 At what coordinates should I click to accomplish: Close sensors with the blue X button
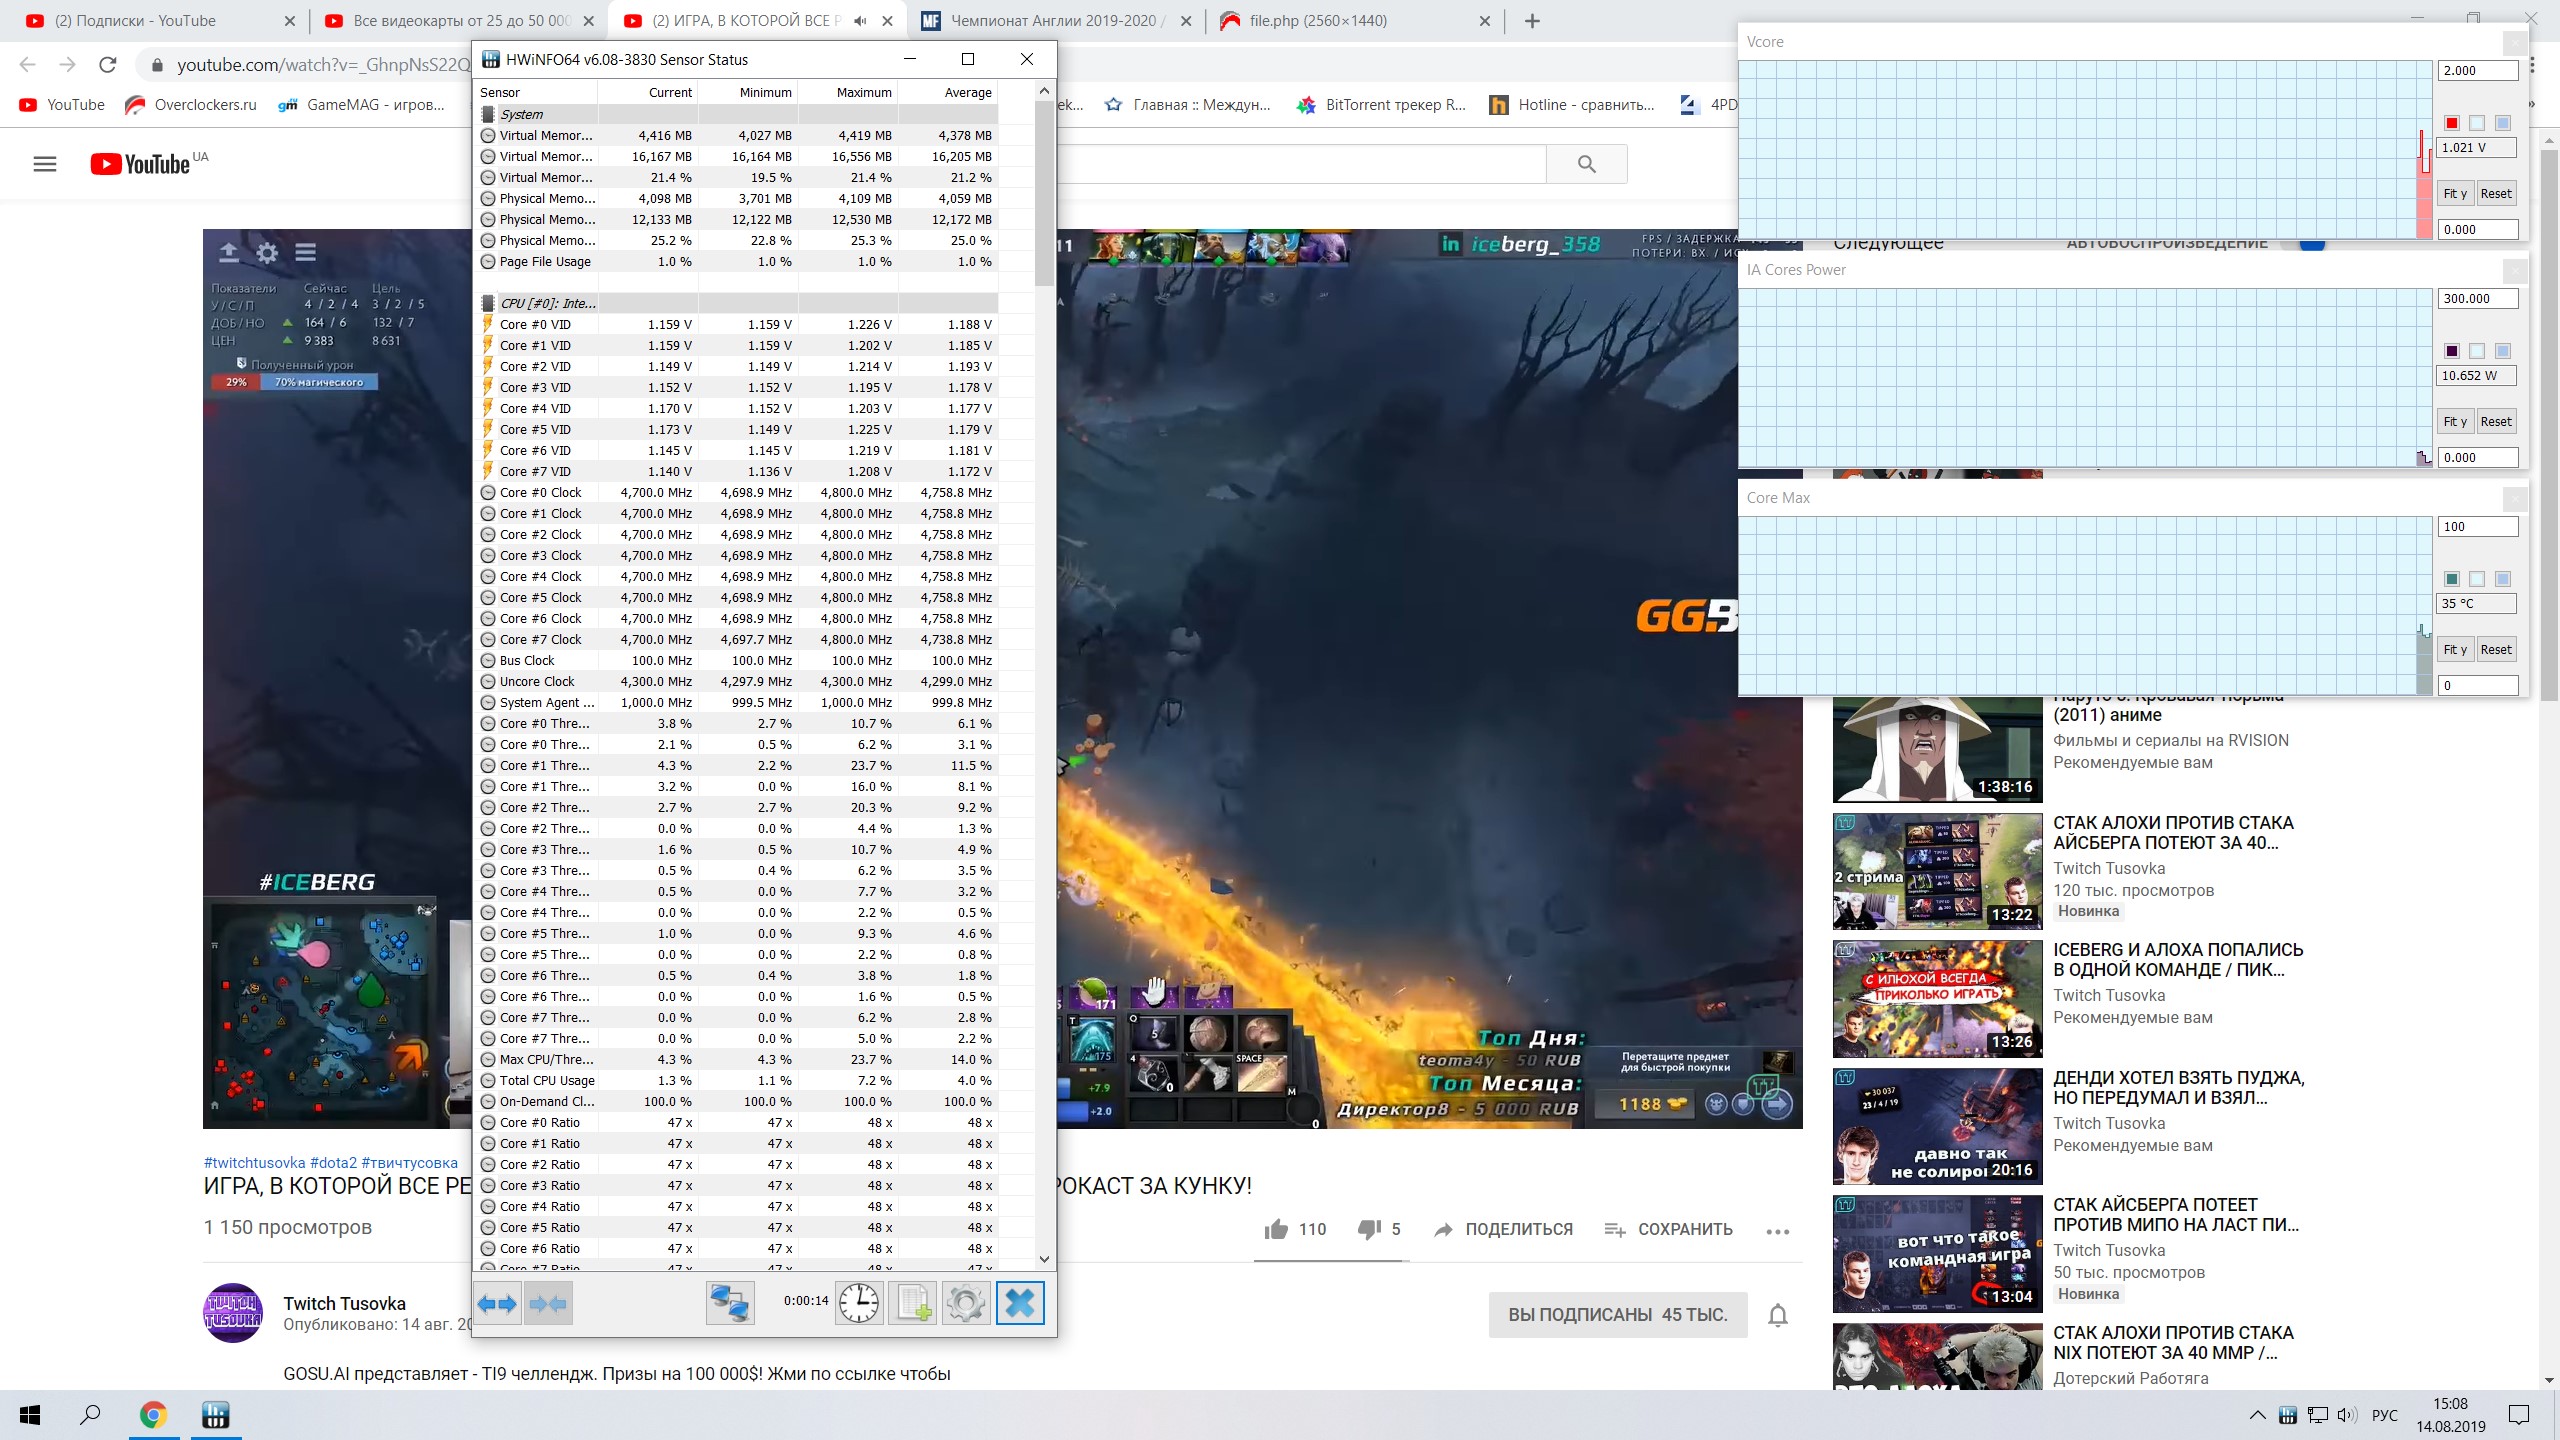point(1019,1303)
